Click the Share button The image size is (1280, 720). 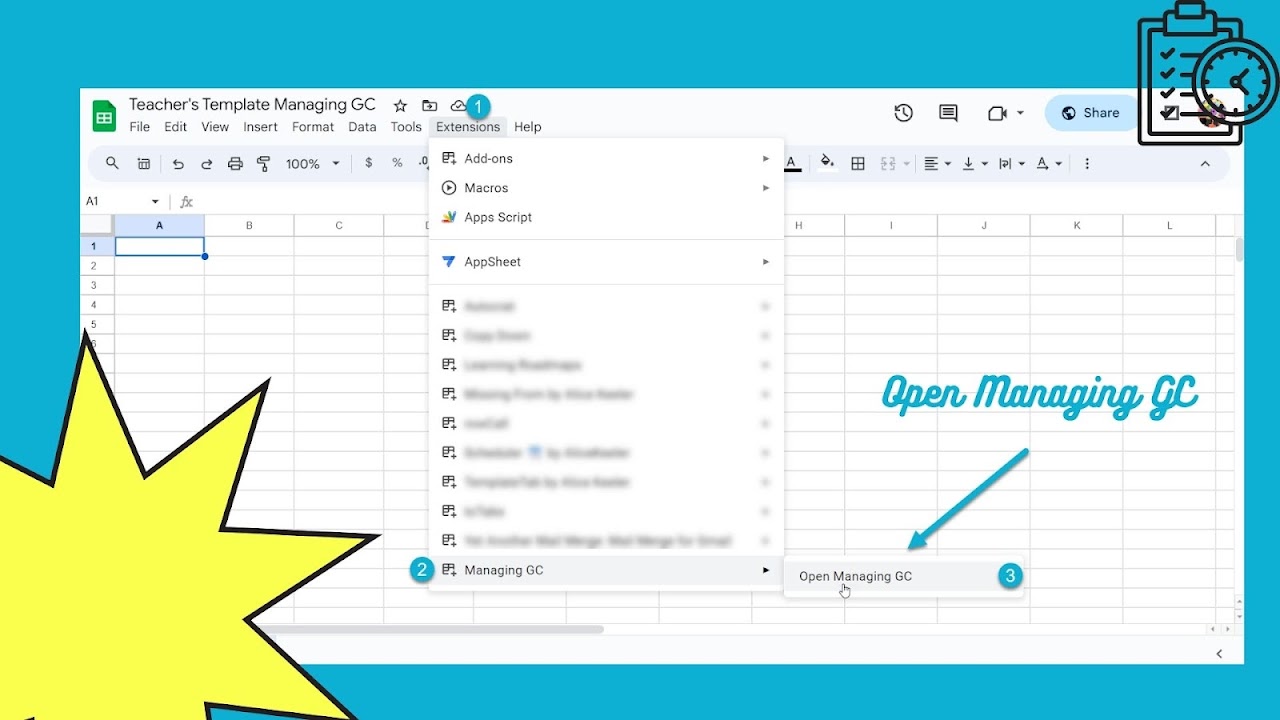tap(1091, 113)
